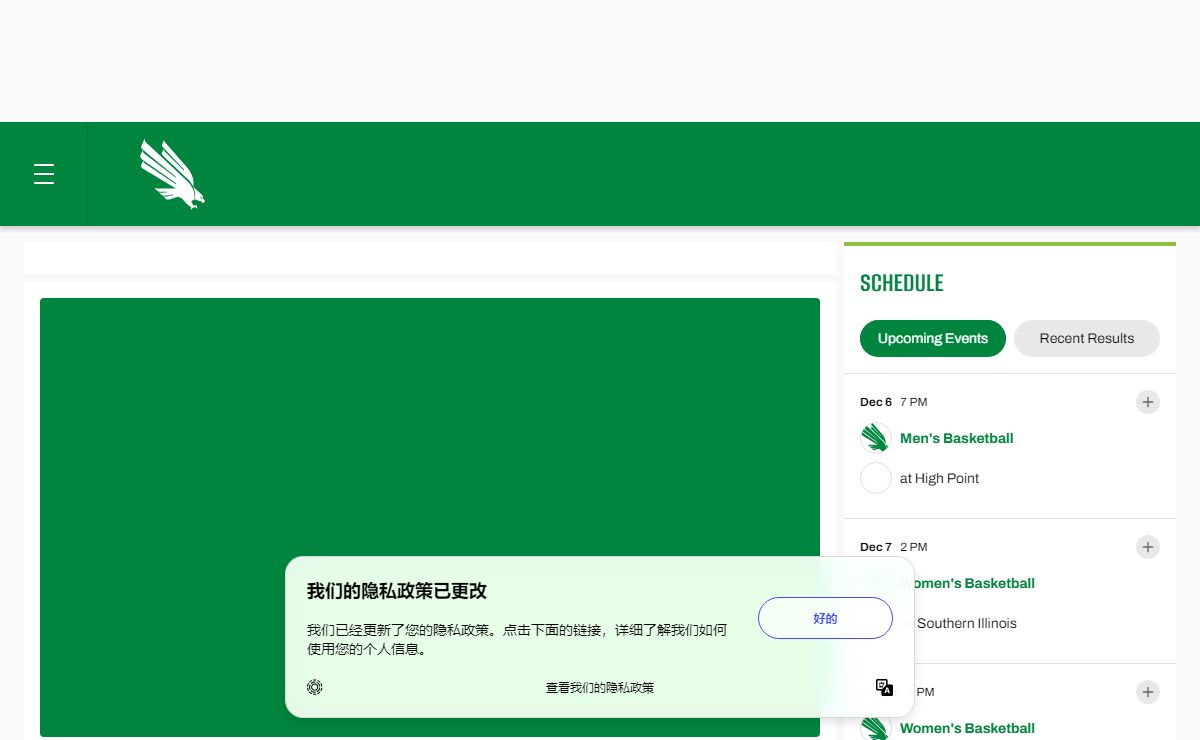
Task: Click the Southern Illinois opponent text
Action: click(967, 623)
